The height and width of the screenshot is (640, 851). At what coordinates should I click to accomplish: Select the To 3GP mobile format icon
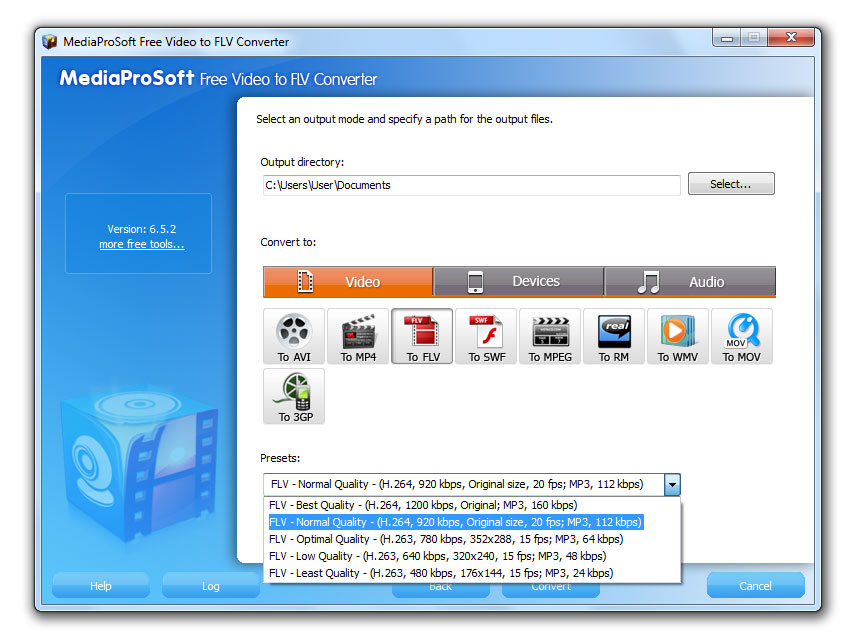[x=294, y=396]
